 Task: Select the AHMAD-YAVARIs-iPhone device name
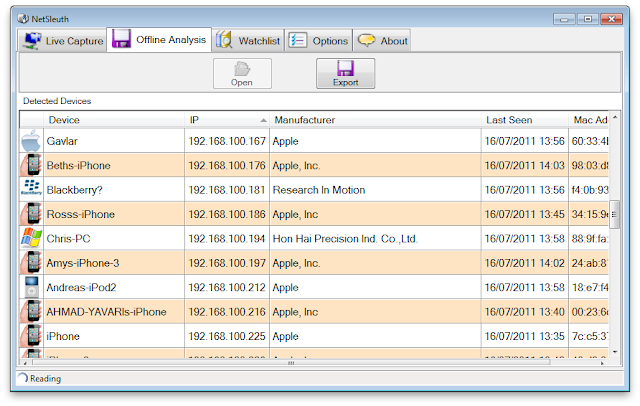(106, 312)
